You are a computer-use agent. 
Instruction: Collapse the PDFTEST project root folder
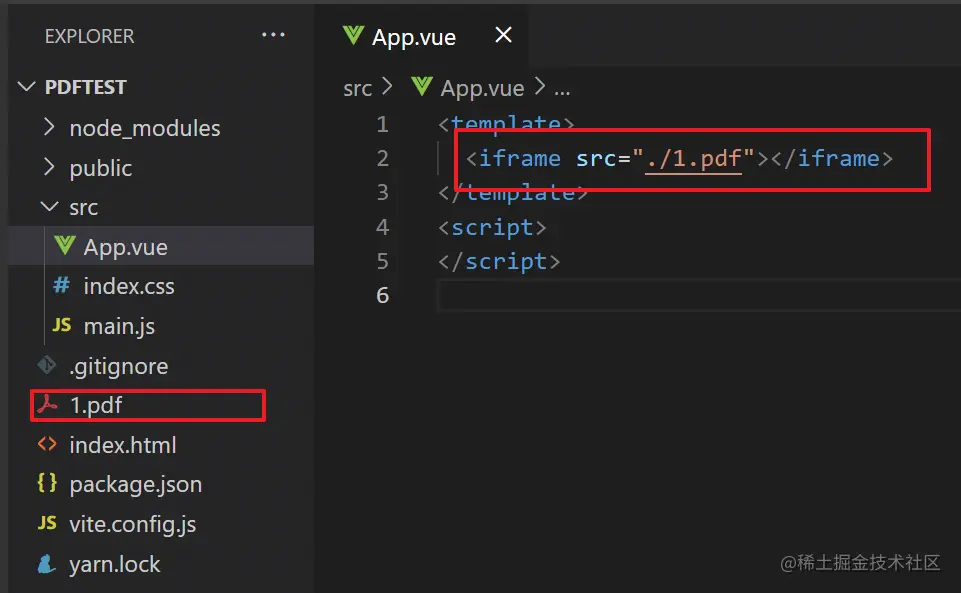[27, 87]
